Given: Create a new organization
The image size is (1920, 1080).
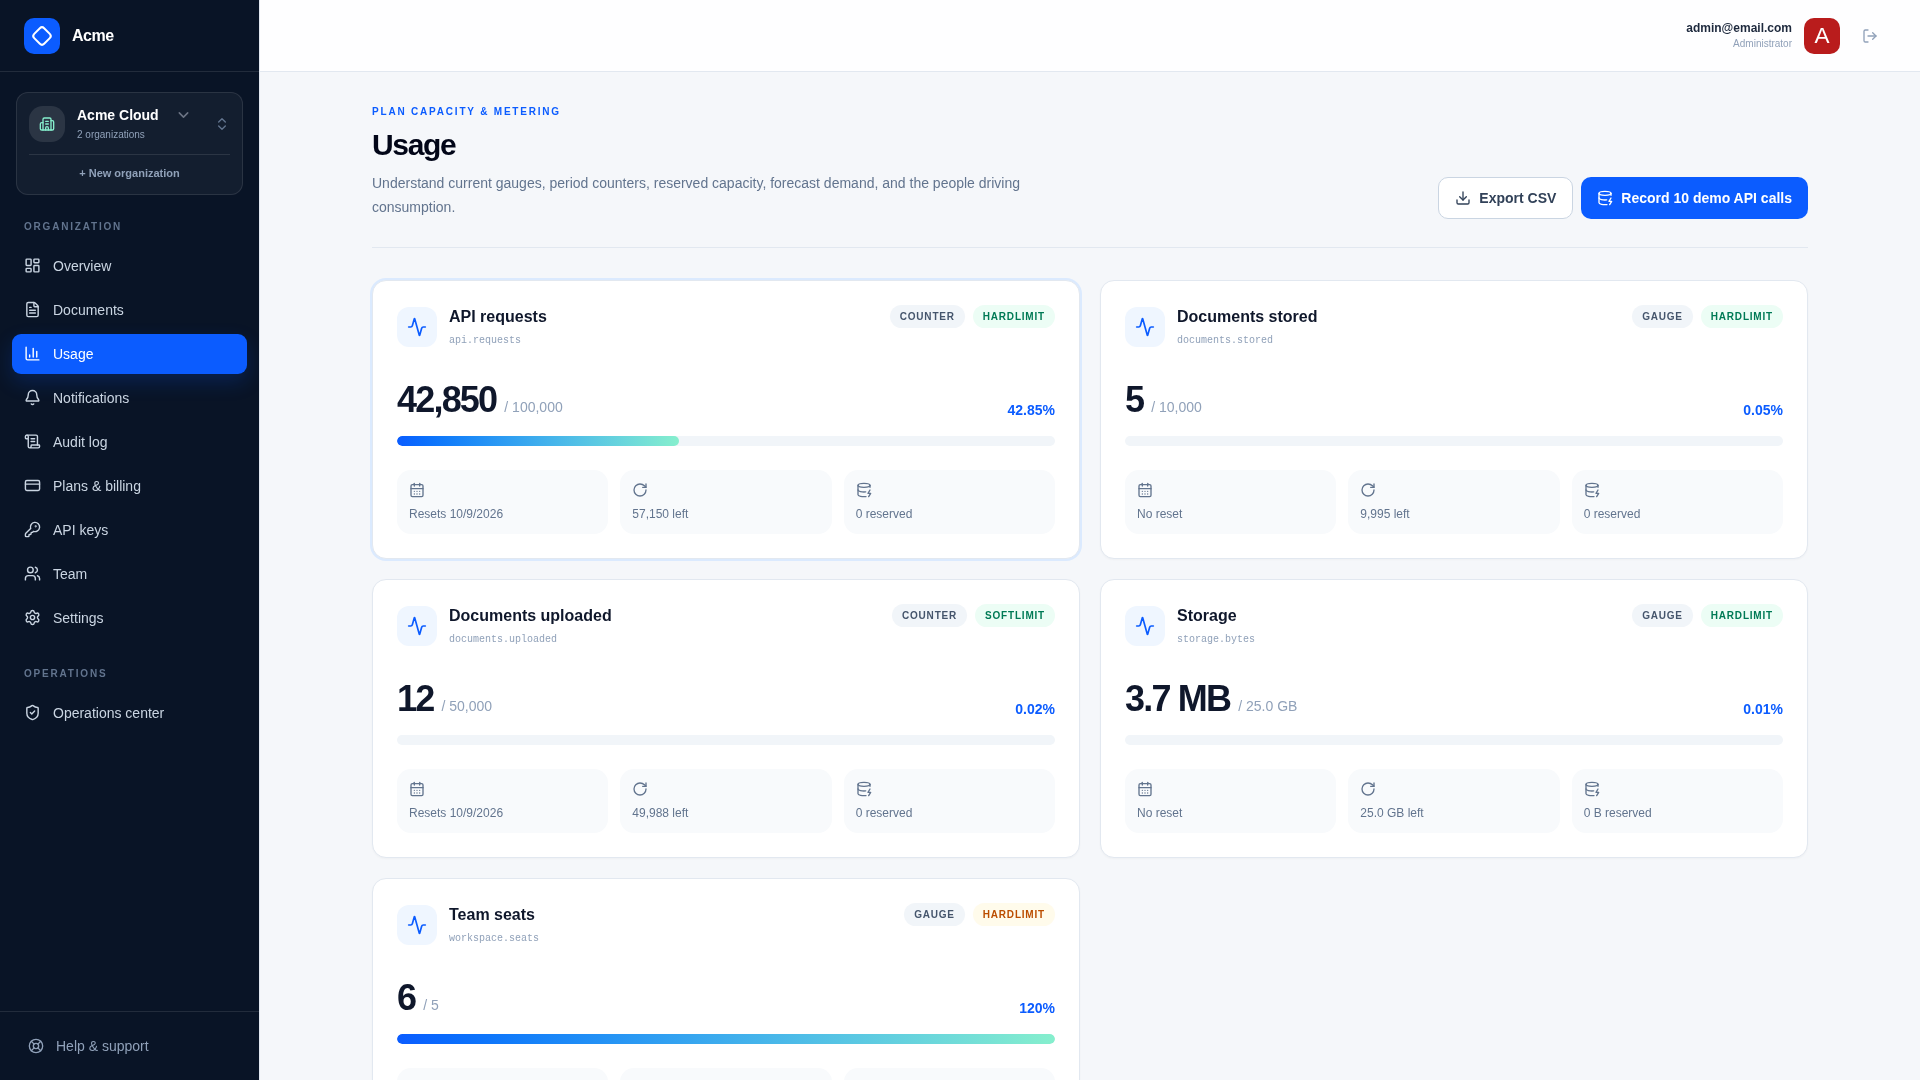Looking at the screenshot, I should [129, 173].
